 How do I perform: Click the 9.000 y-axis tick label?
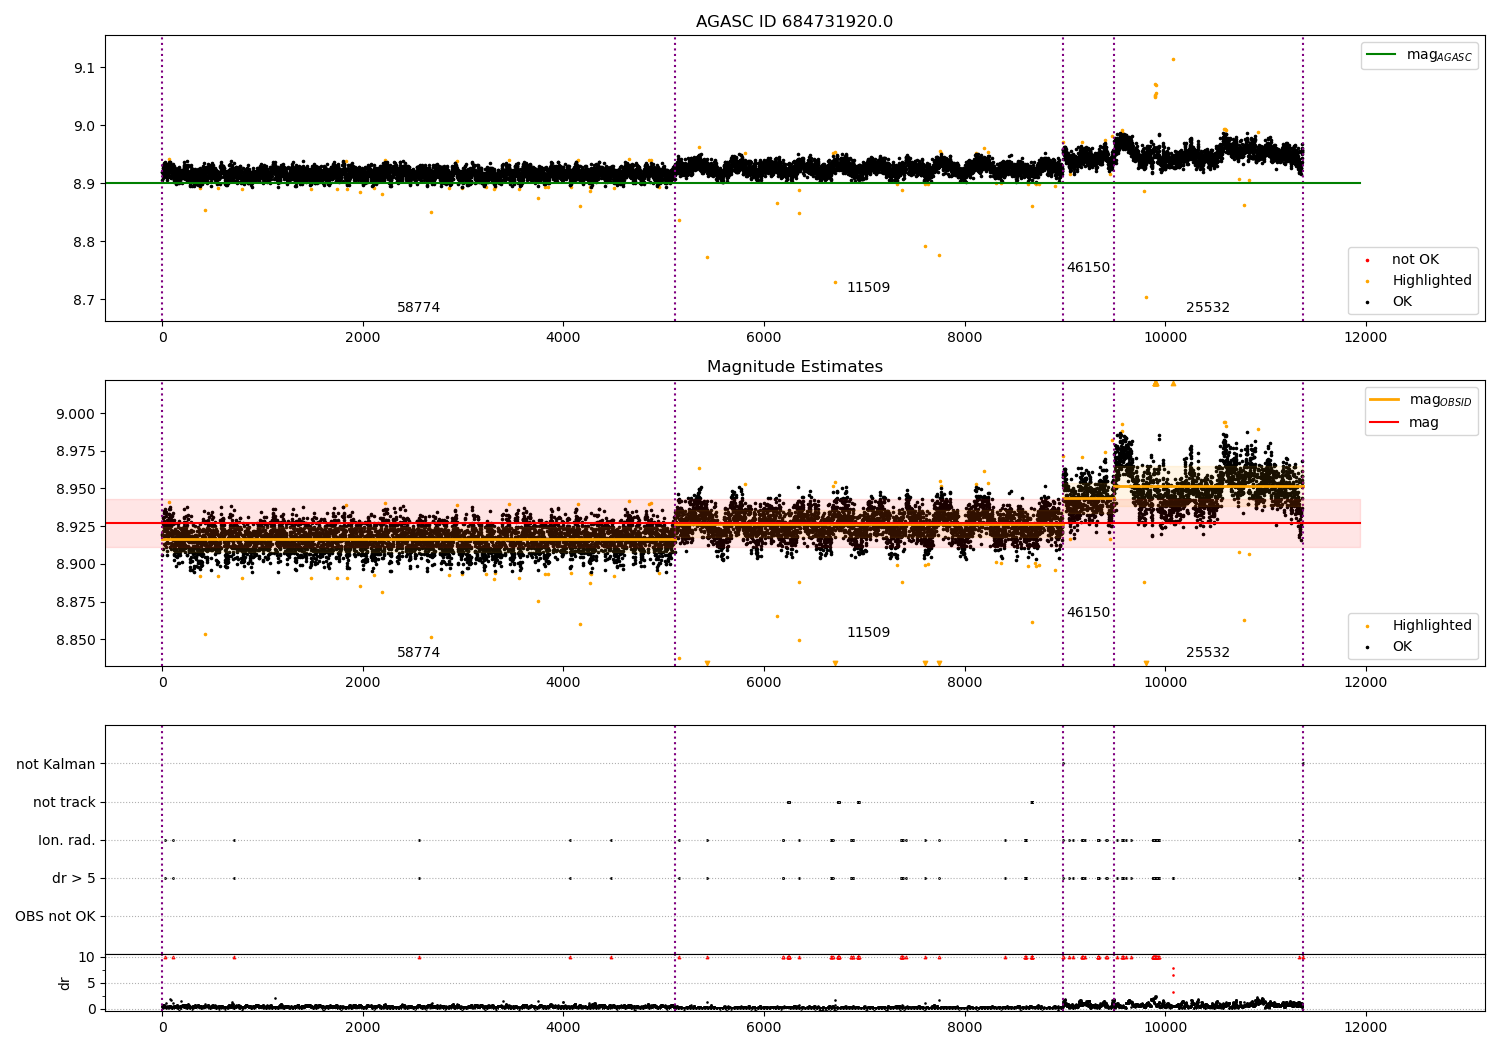pyautogui.click(x=75, y=414)
